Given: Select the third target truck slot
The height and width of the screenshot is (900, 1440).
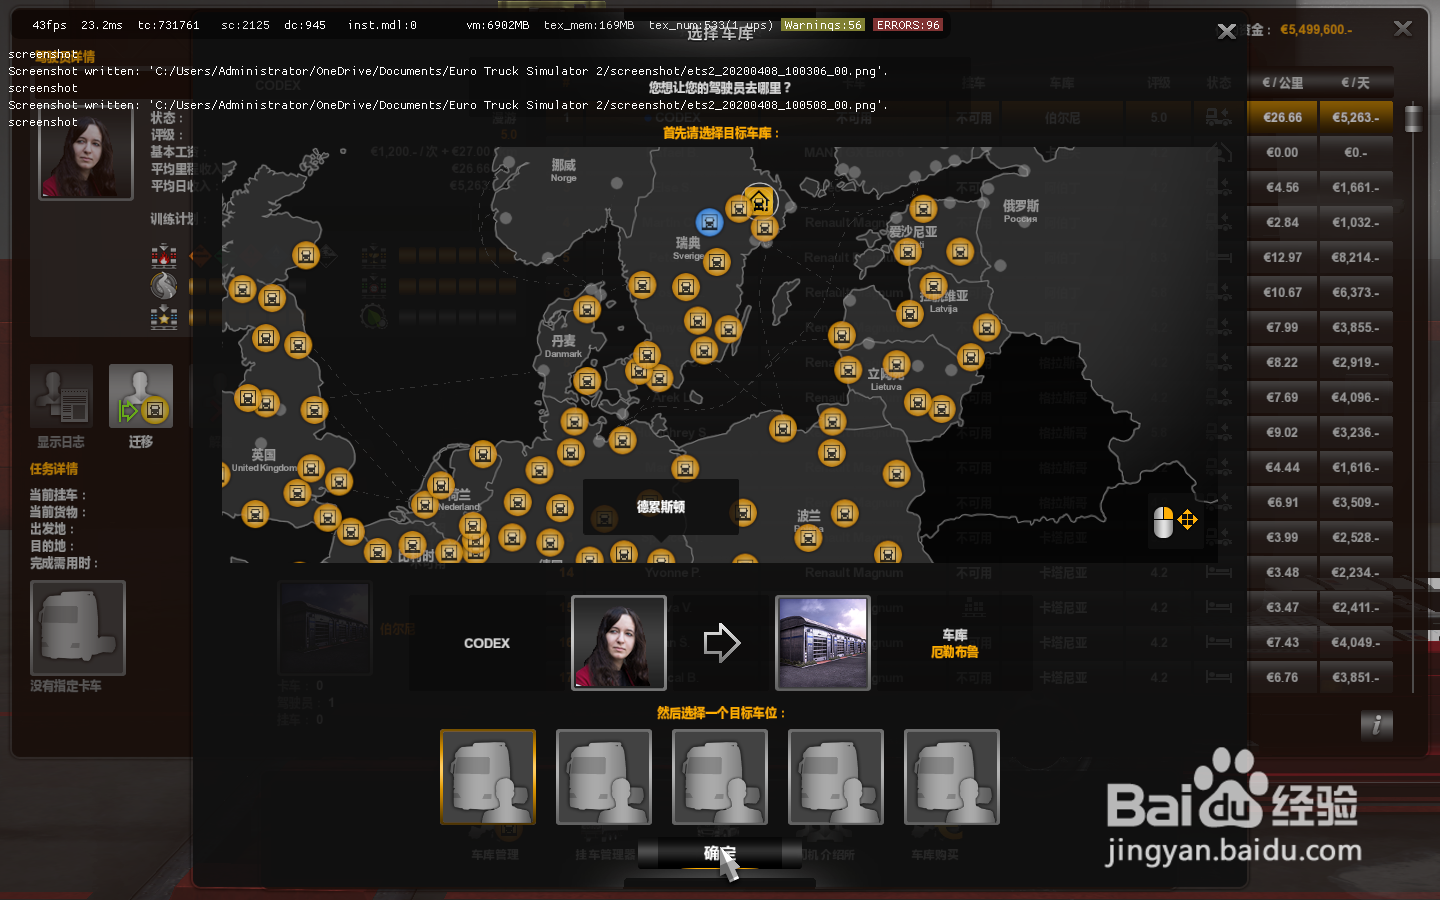Looking at the screenshot, I should click(x=720, y=777).
